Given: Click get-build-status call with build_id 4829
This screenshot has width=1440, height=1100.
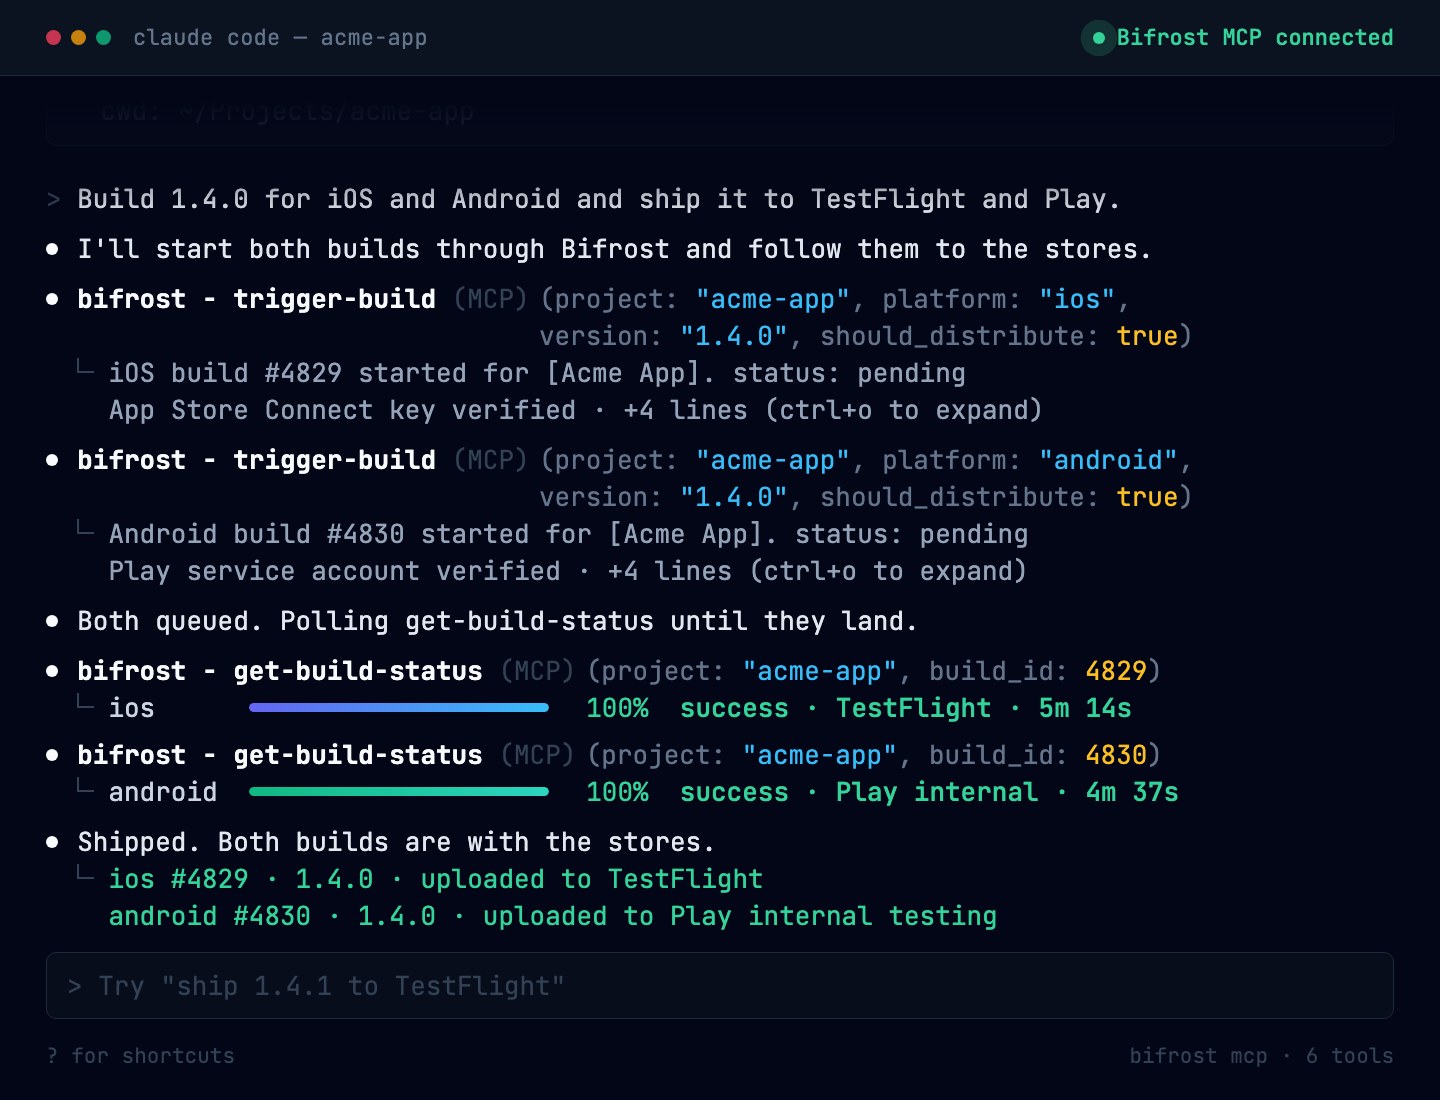Looking at the screenshot, I should click(x=619, y=671).
